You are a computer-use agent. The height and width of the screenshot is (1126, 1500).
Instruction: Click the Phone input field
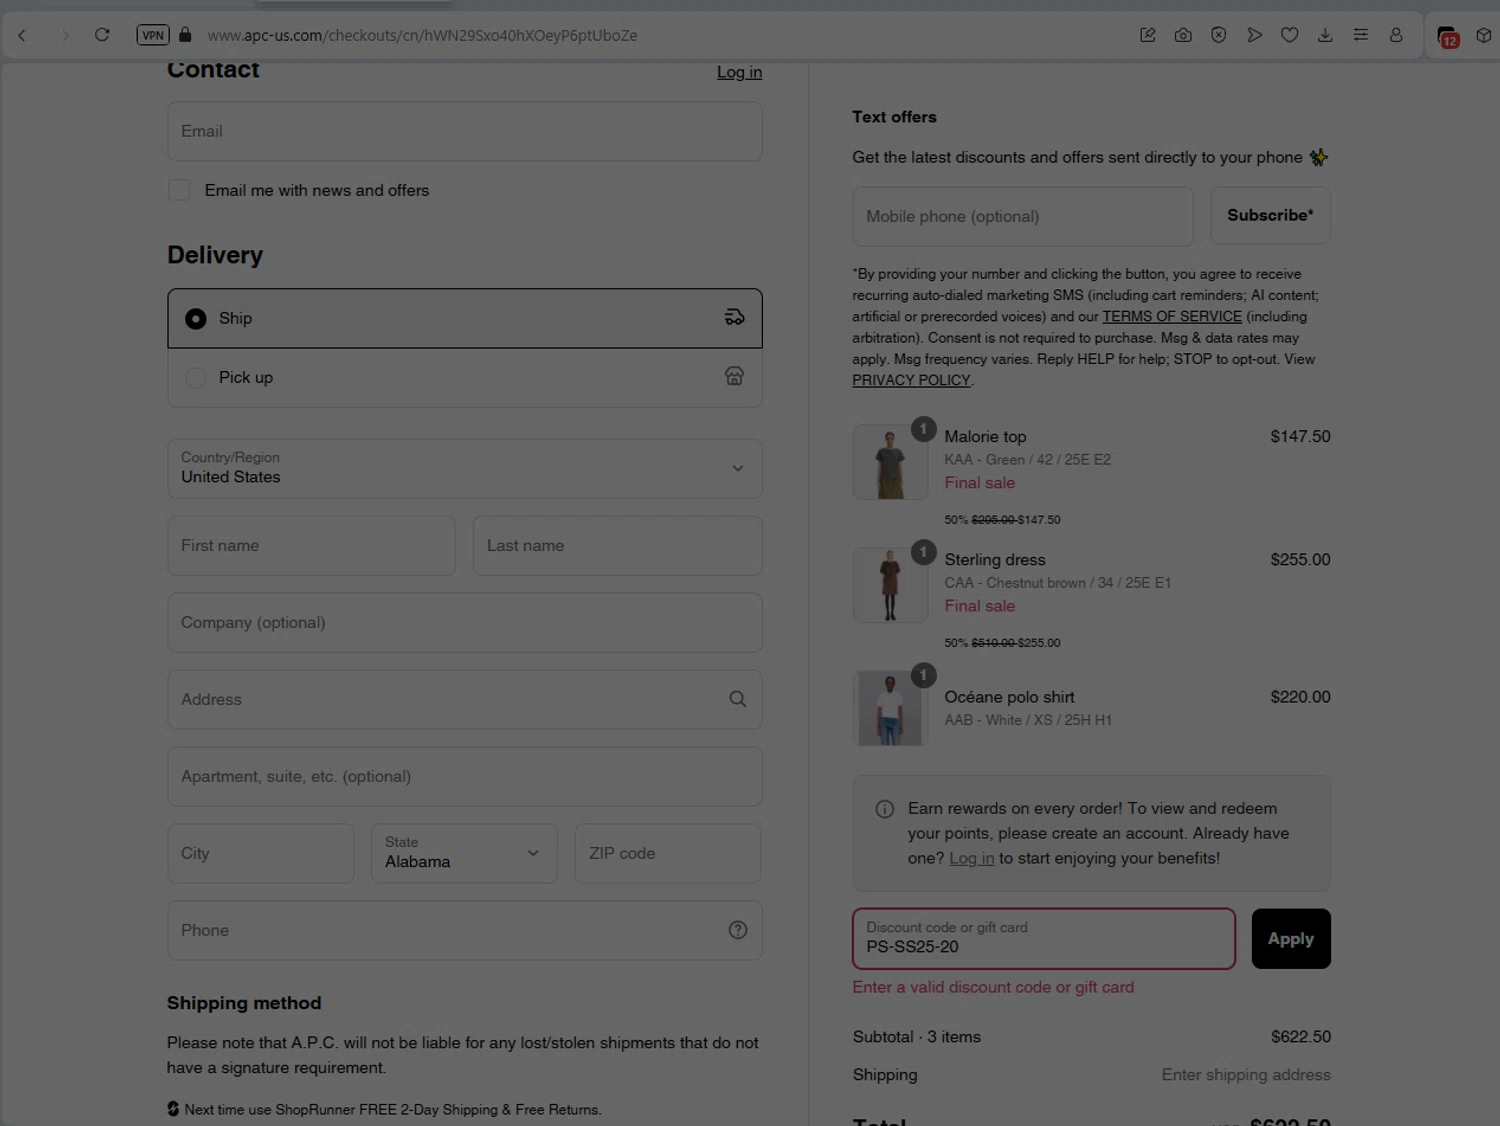(x=465, y=931)
